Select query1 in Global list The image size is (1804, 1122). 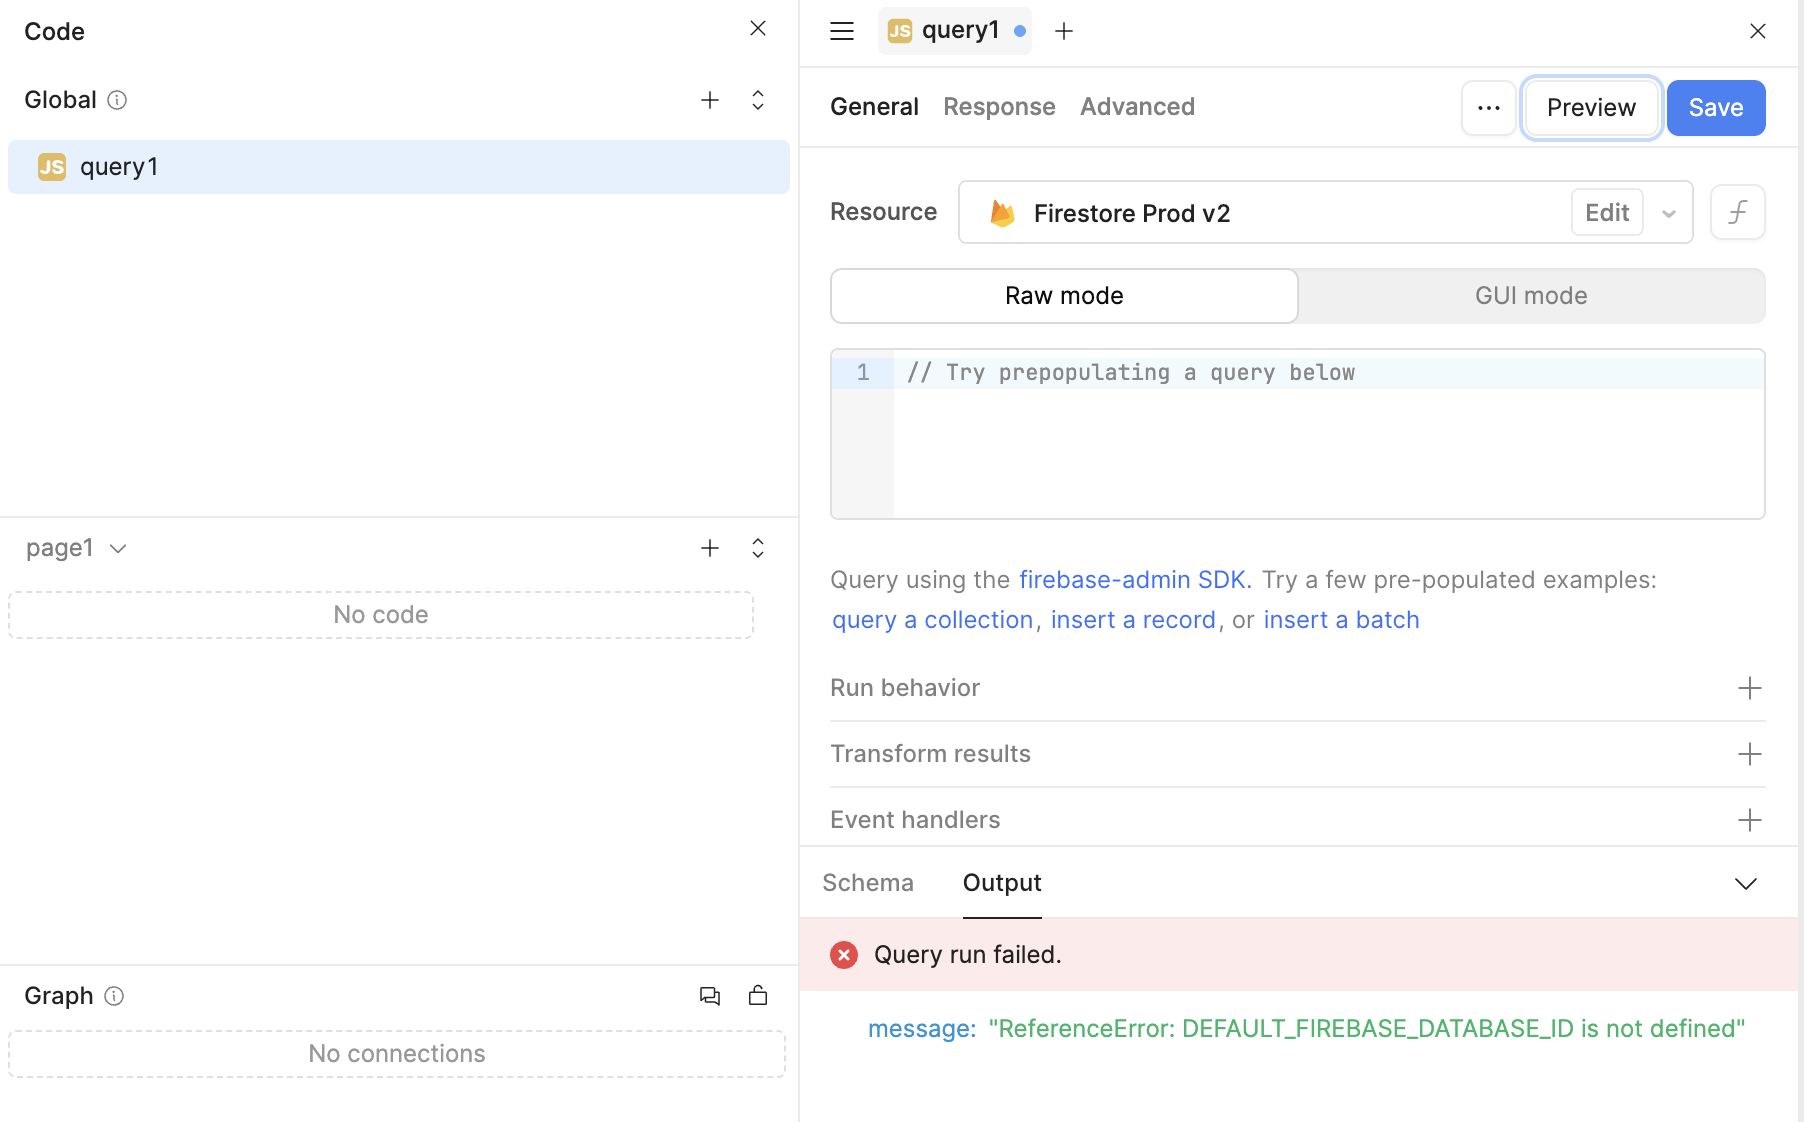[x=399, y=167]
